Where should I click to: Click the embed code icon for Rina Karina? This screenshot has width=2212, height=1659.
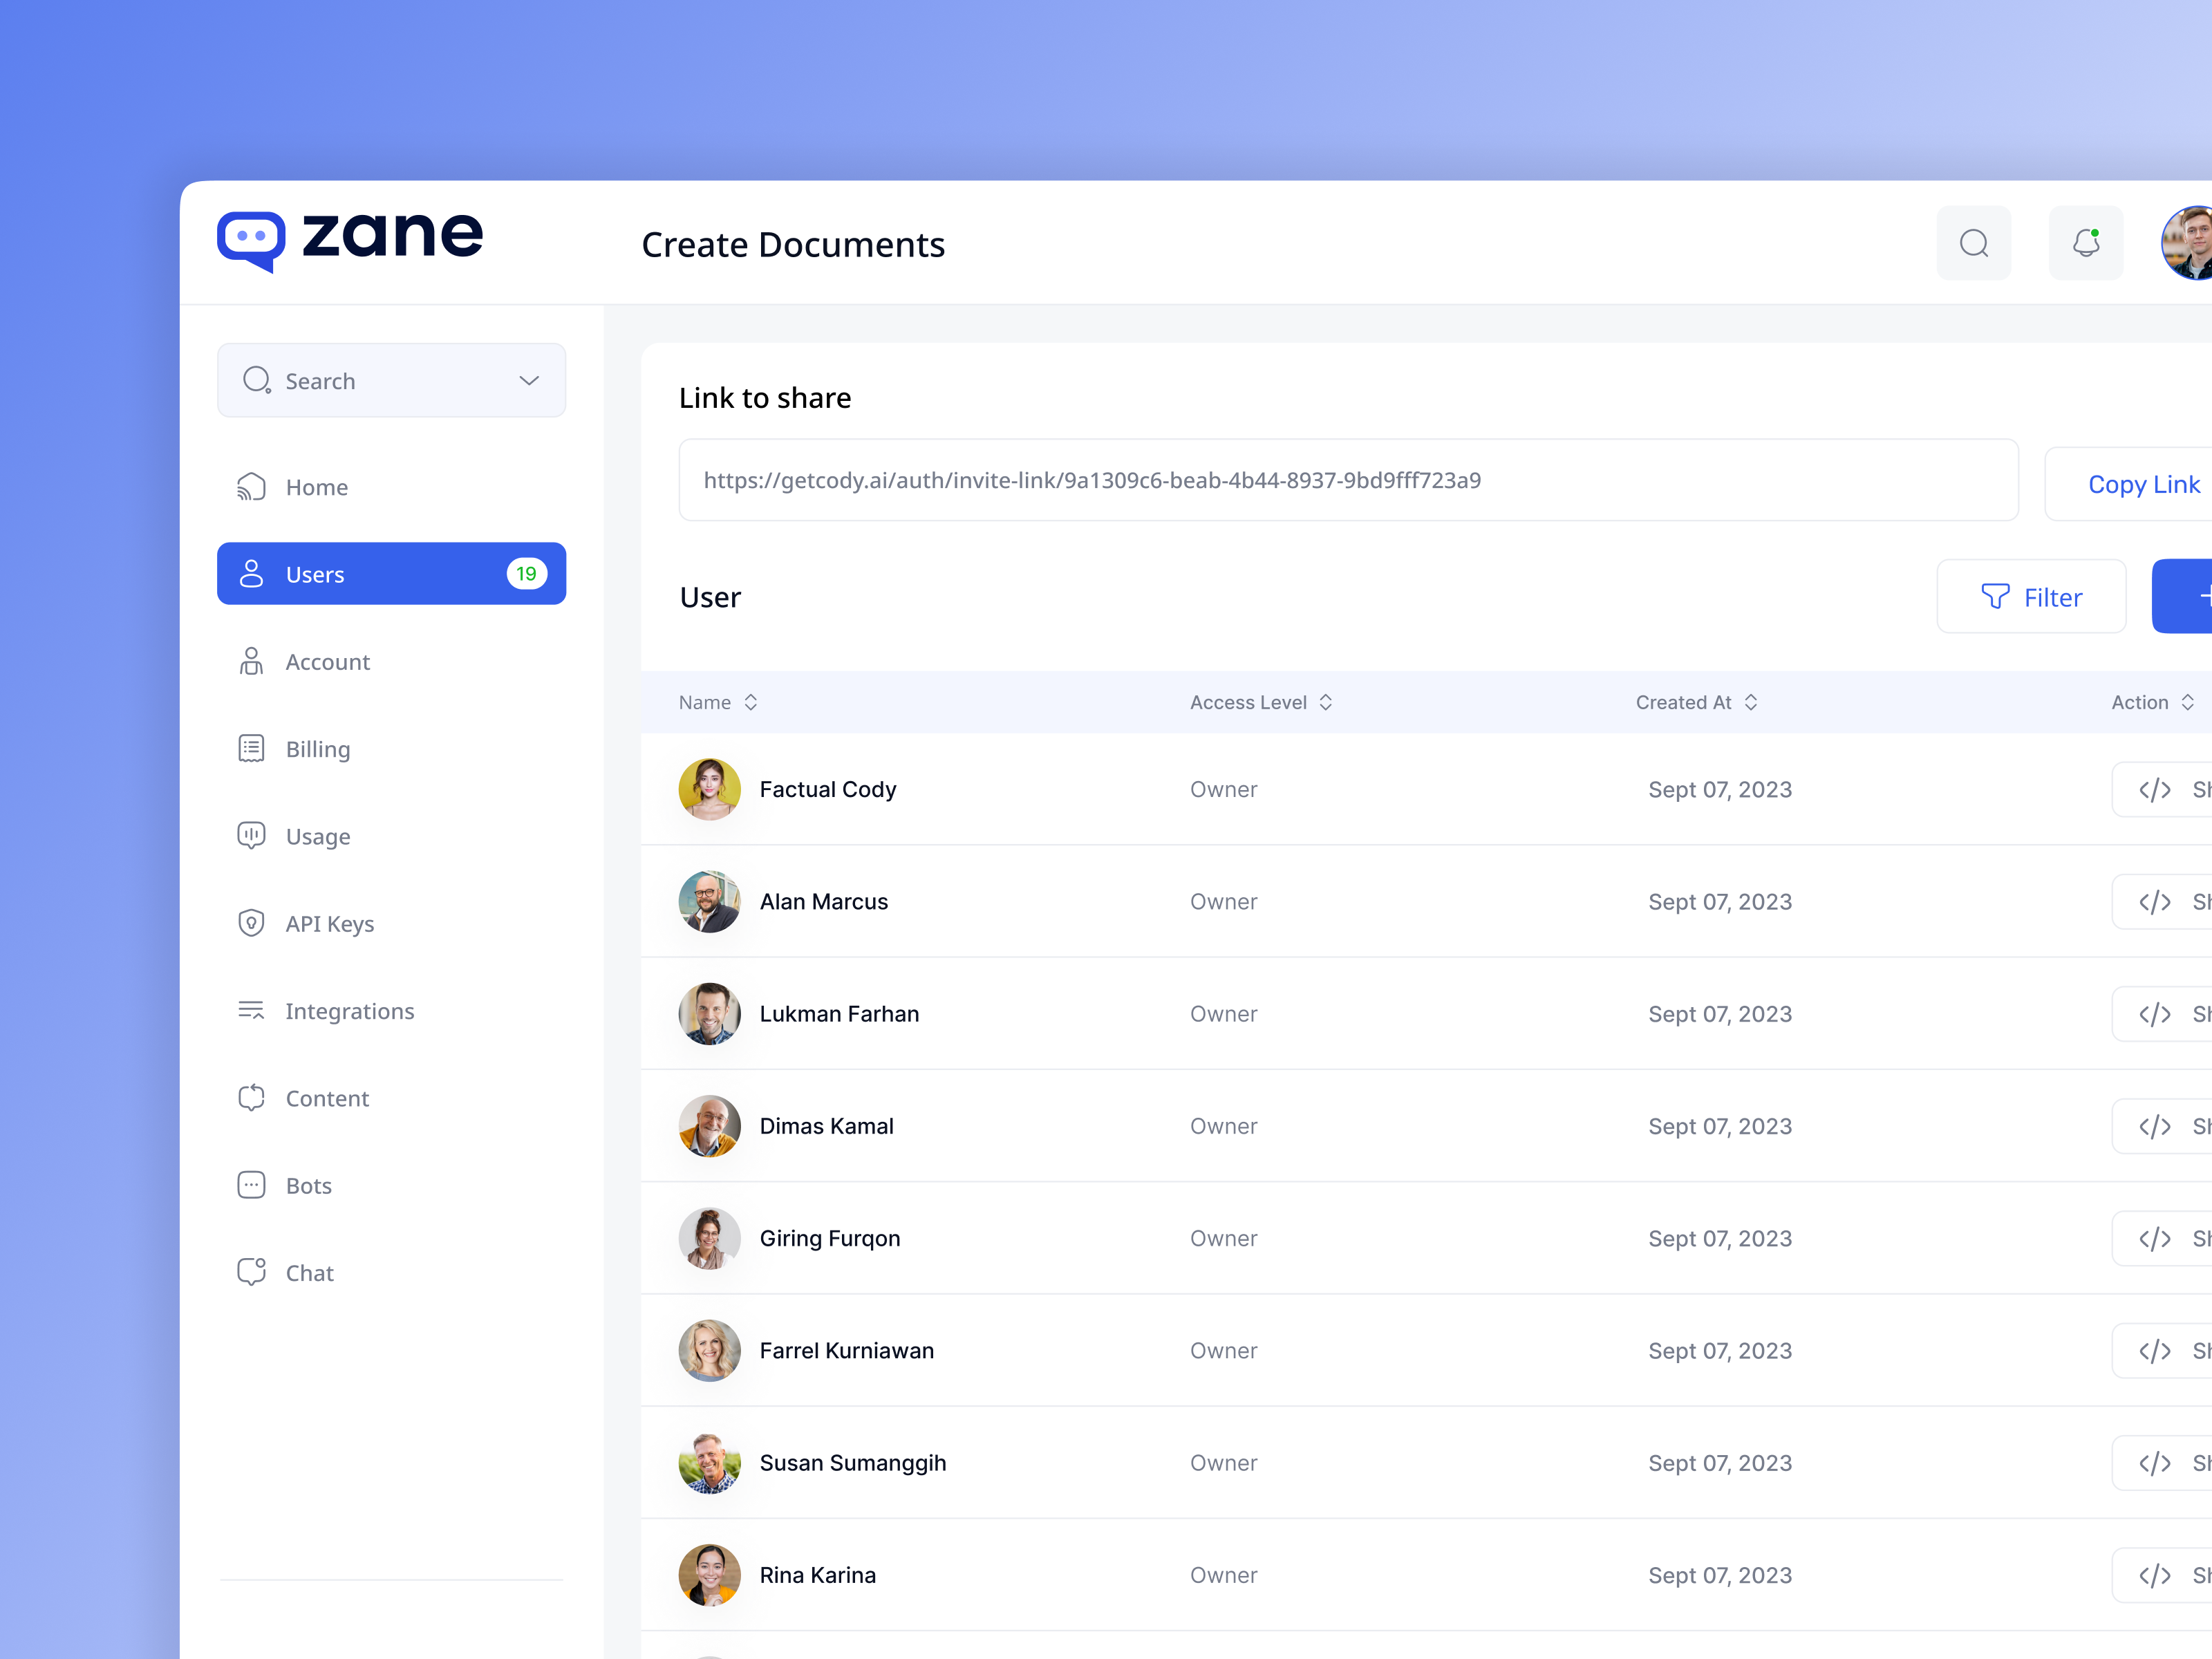coord(2156,1574)
